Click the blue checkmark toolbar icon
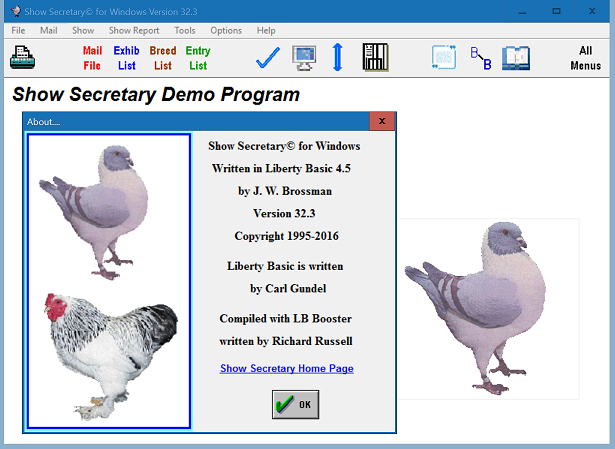Viewport: 615px width, 449px height. pyautogui.click(x=268, y=58)
